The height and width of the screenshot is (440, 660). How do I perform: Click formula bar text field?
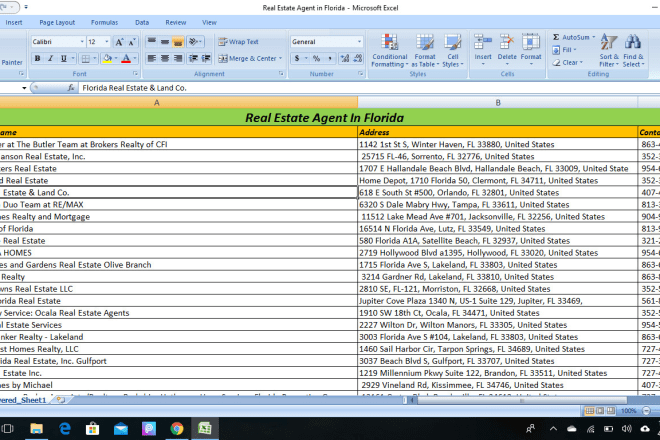369,88
